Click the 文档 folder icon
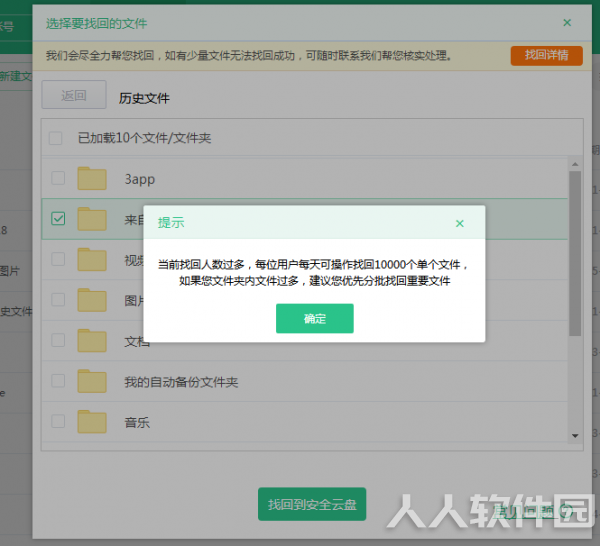Viewport: 600px width, 546px height. tap(92, 341)
